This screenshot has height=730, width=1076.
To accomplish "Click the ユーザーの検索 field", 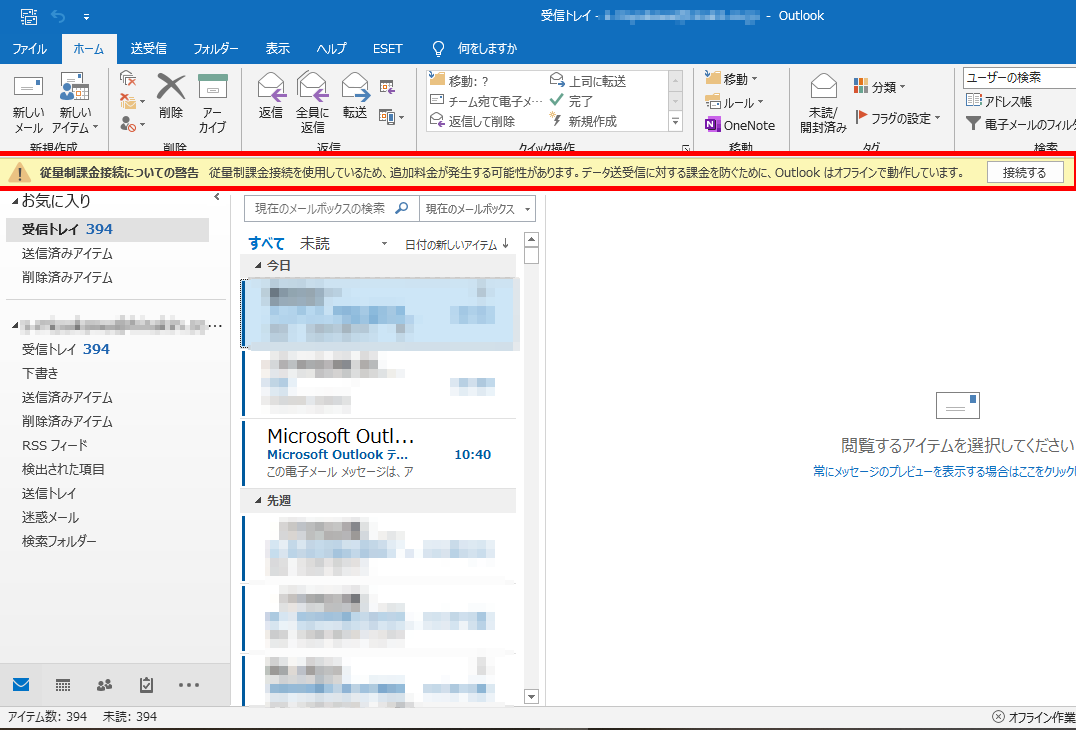I will point(1020,78).
